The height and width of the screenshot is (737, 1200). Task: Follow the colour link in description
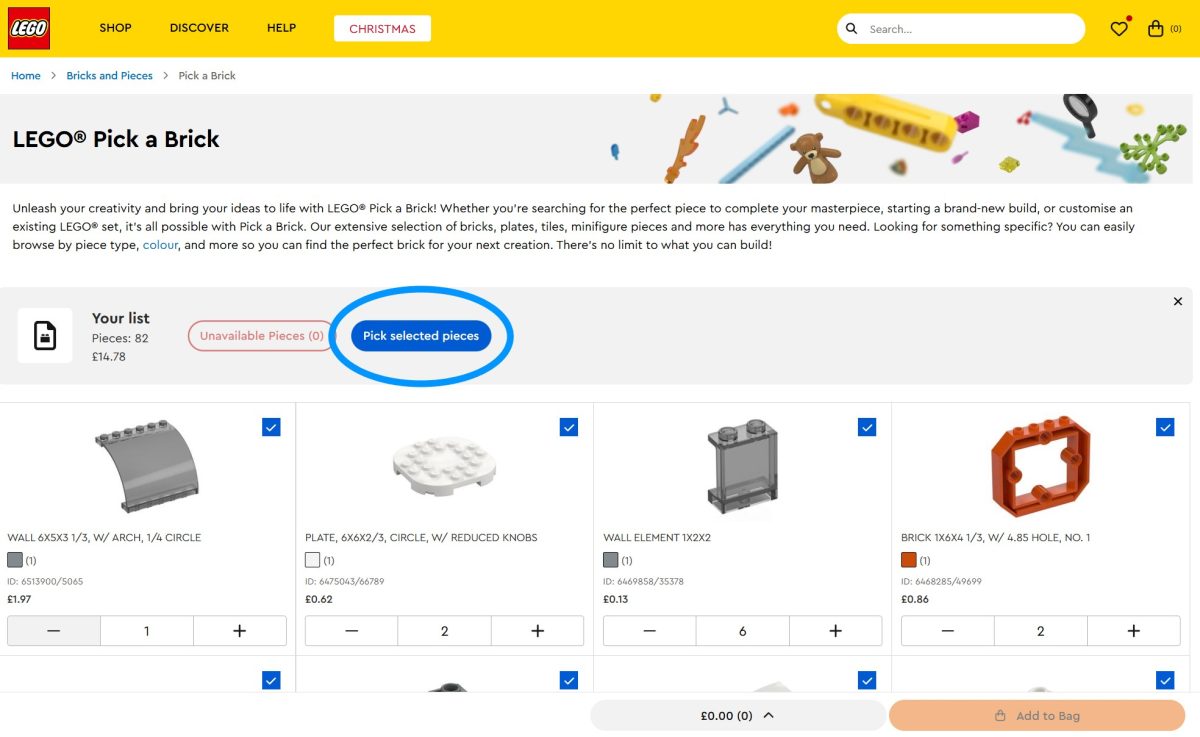(160, 245)
